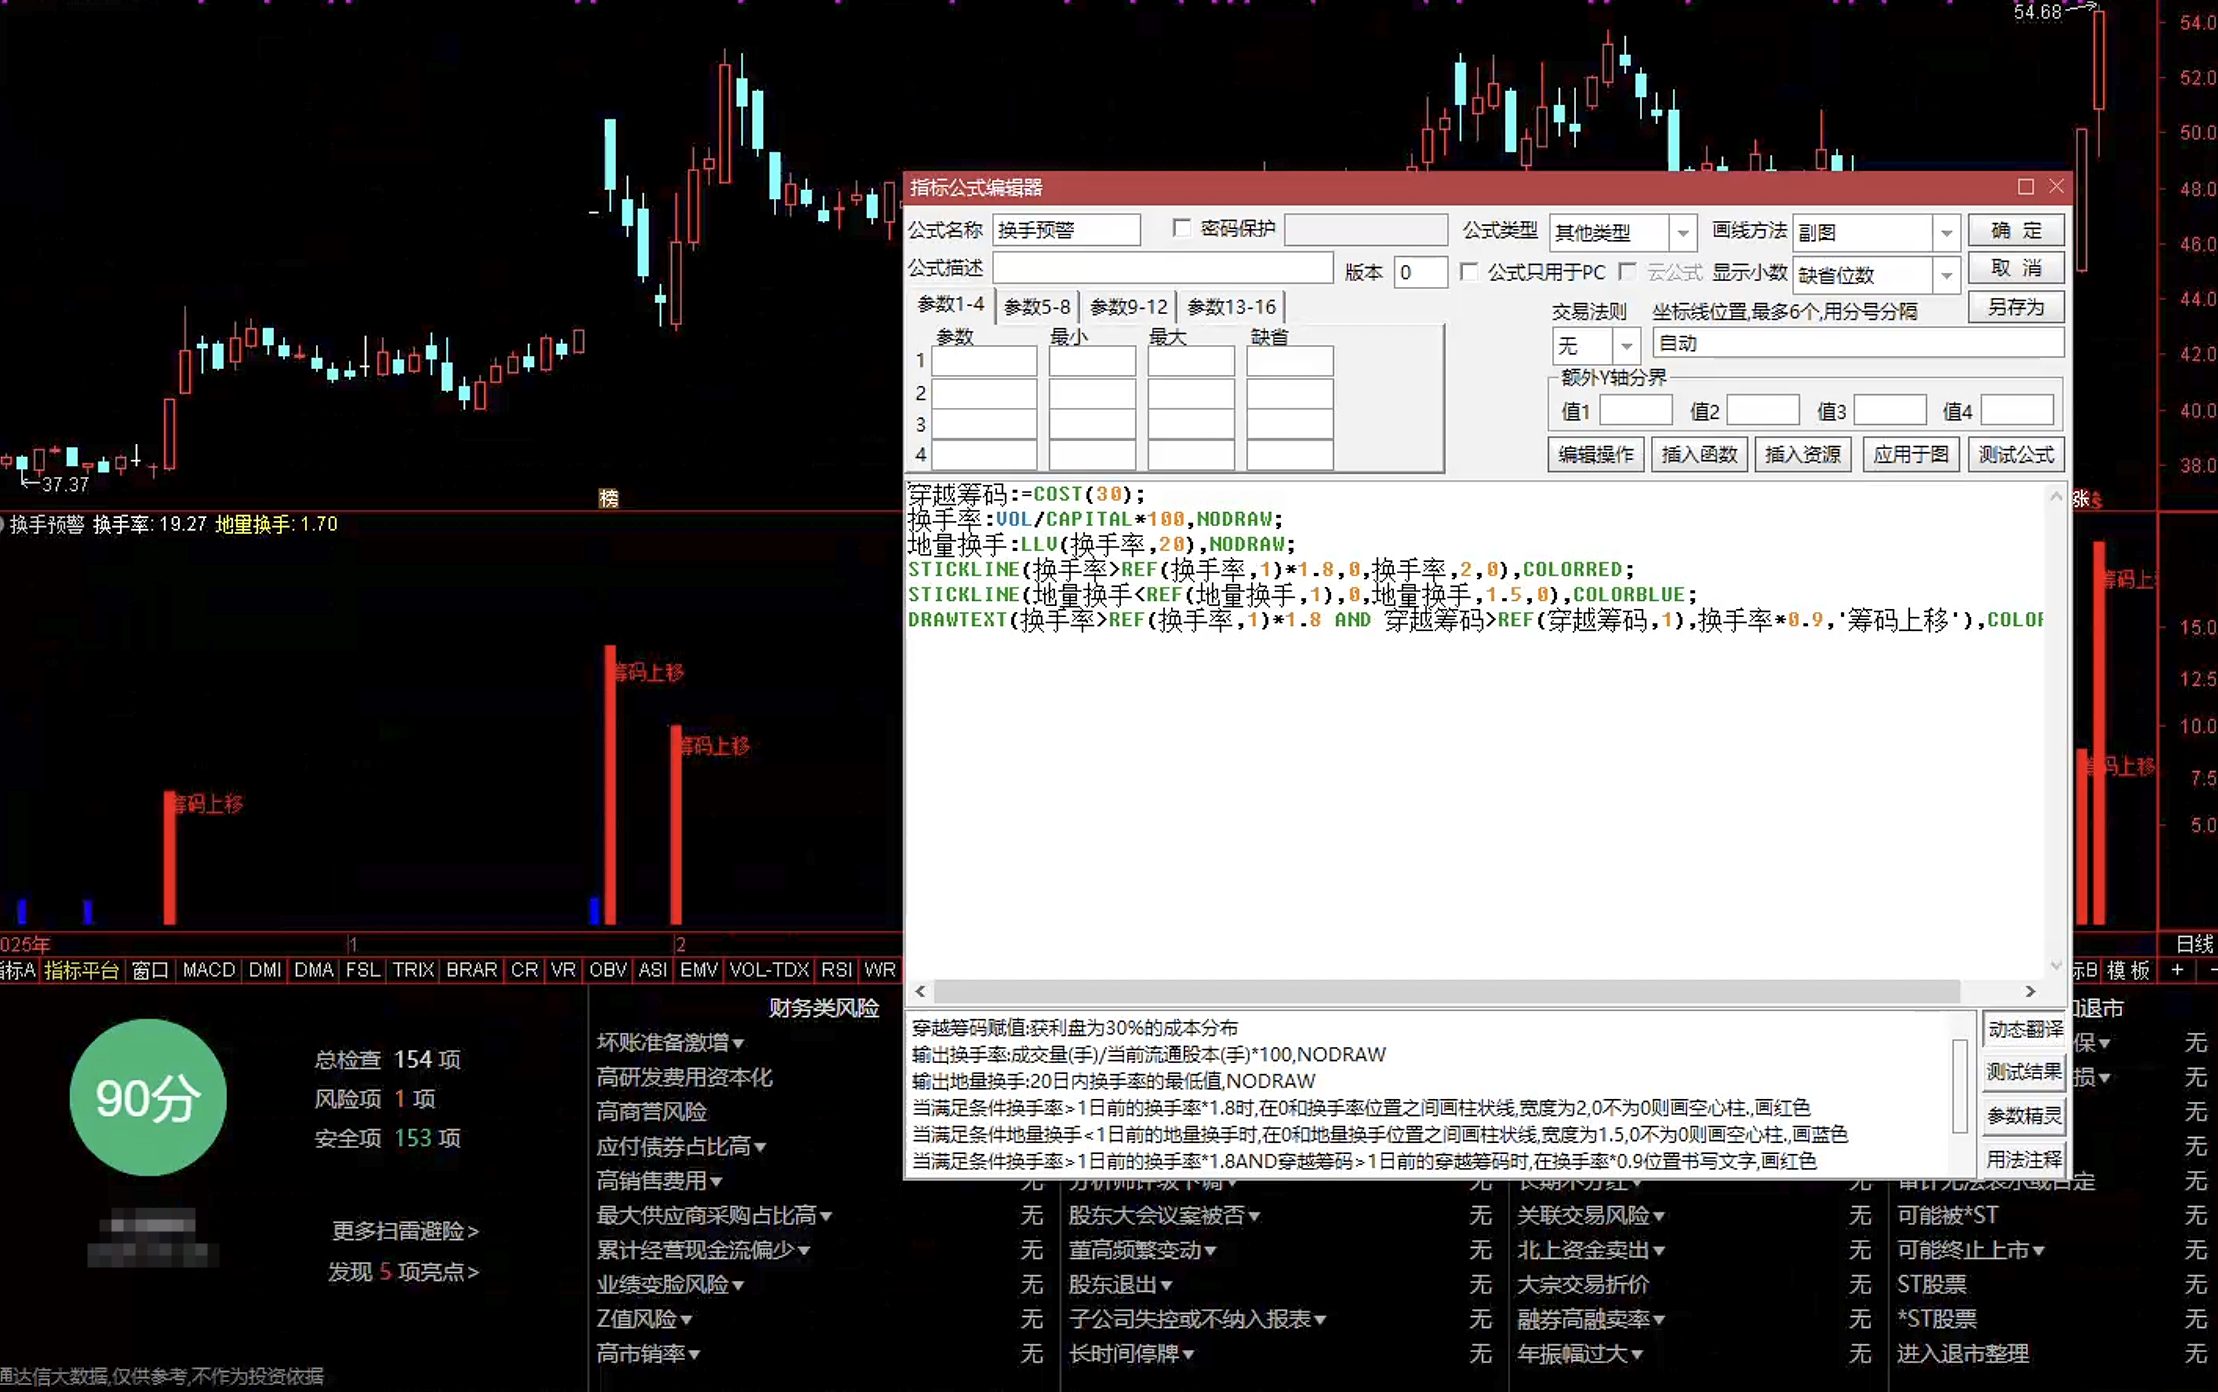
Task: Switch to the 参数1-4 tab
Action: 951,304
